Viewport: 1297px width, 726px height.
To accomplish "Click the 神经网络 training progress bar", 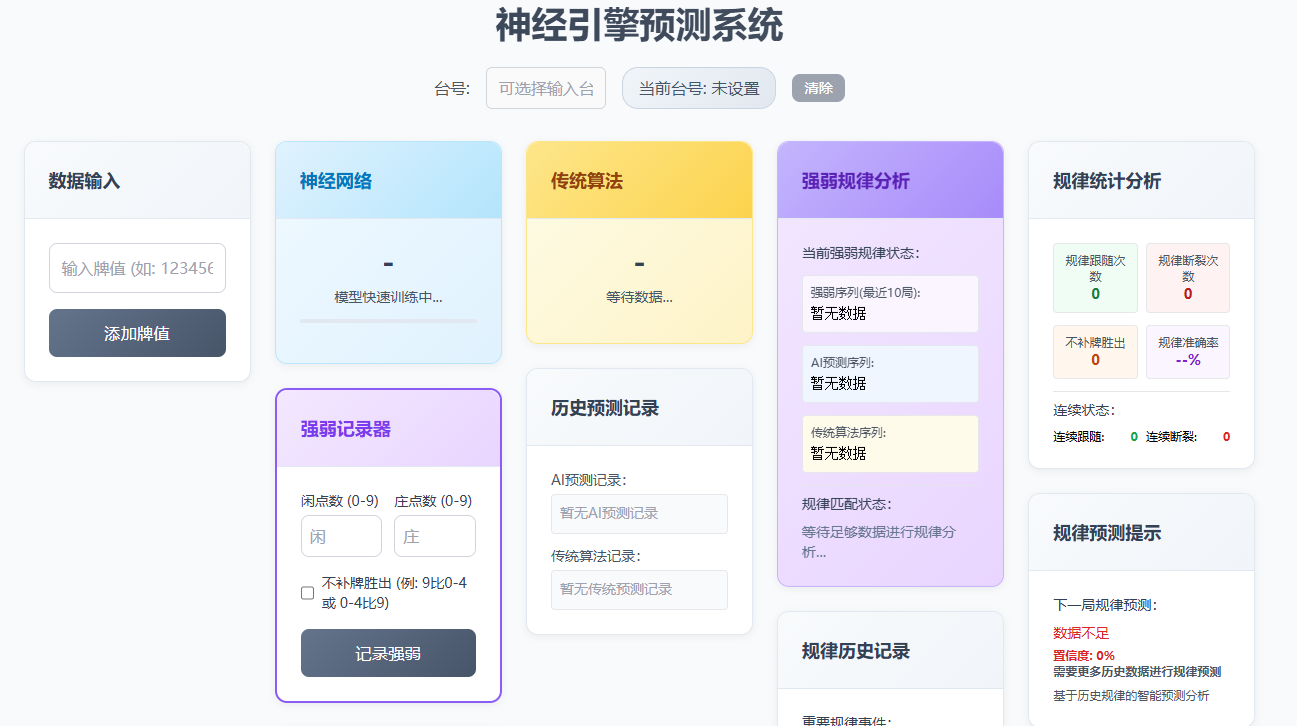I will 388,321.
